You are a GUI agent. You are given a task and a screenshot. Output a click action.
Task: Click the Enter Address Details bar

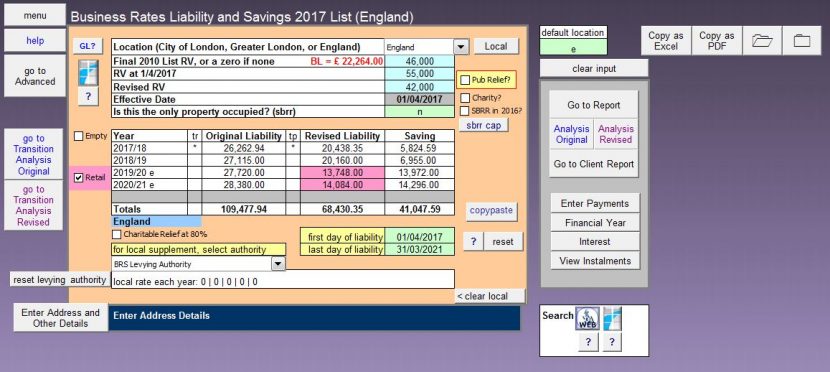pyautogui.click(x=314, y=317)
